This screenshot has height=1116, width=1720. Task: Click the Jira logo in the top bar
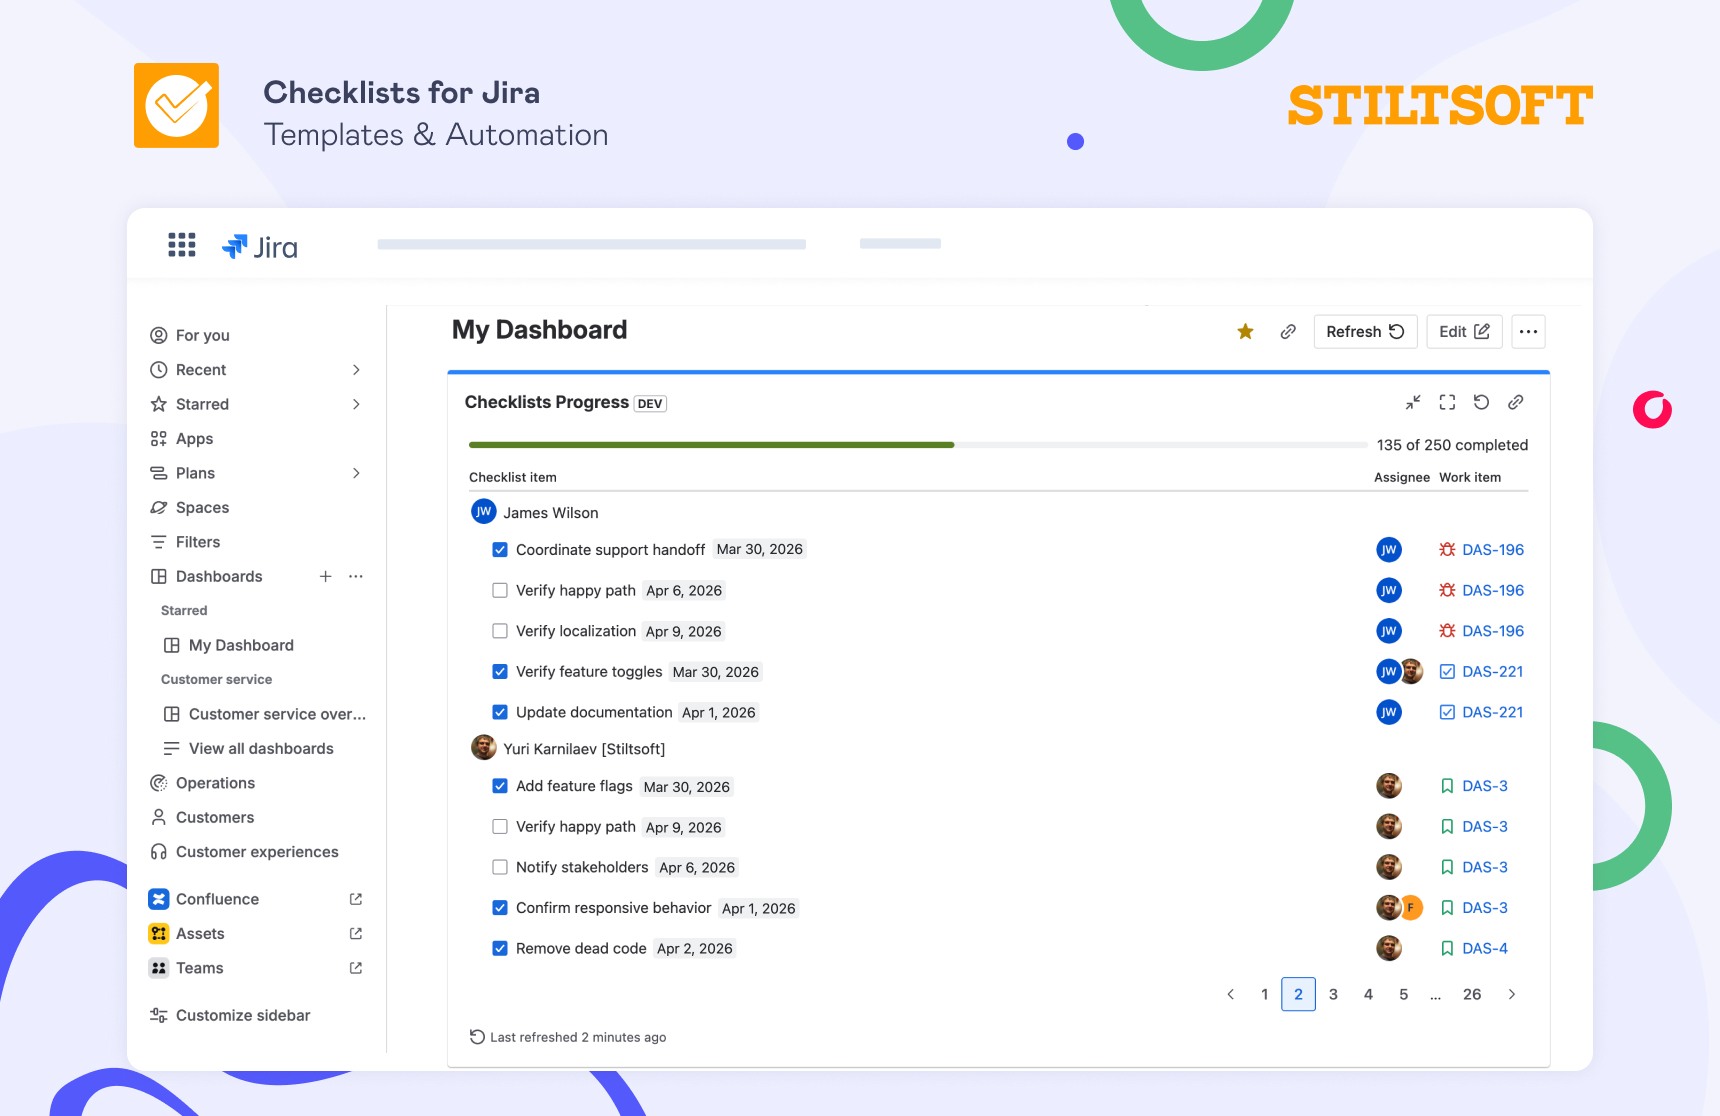(x=260, y=246)
